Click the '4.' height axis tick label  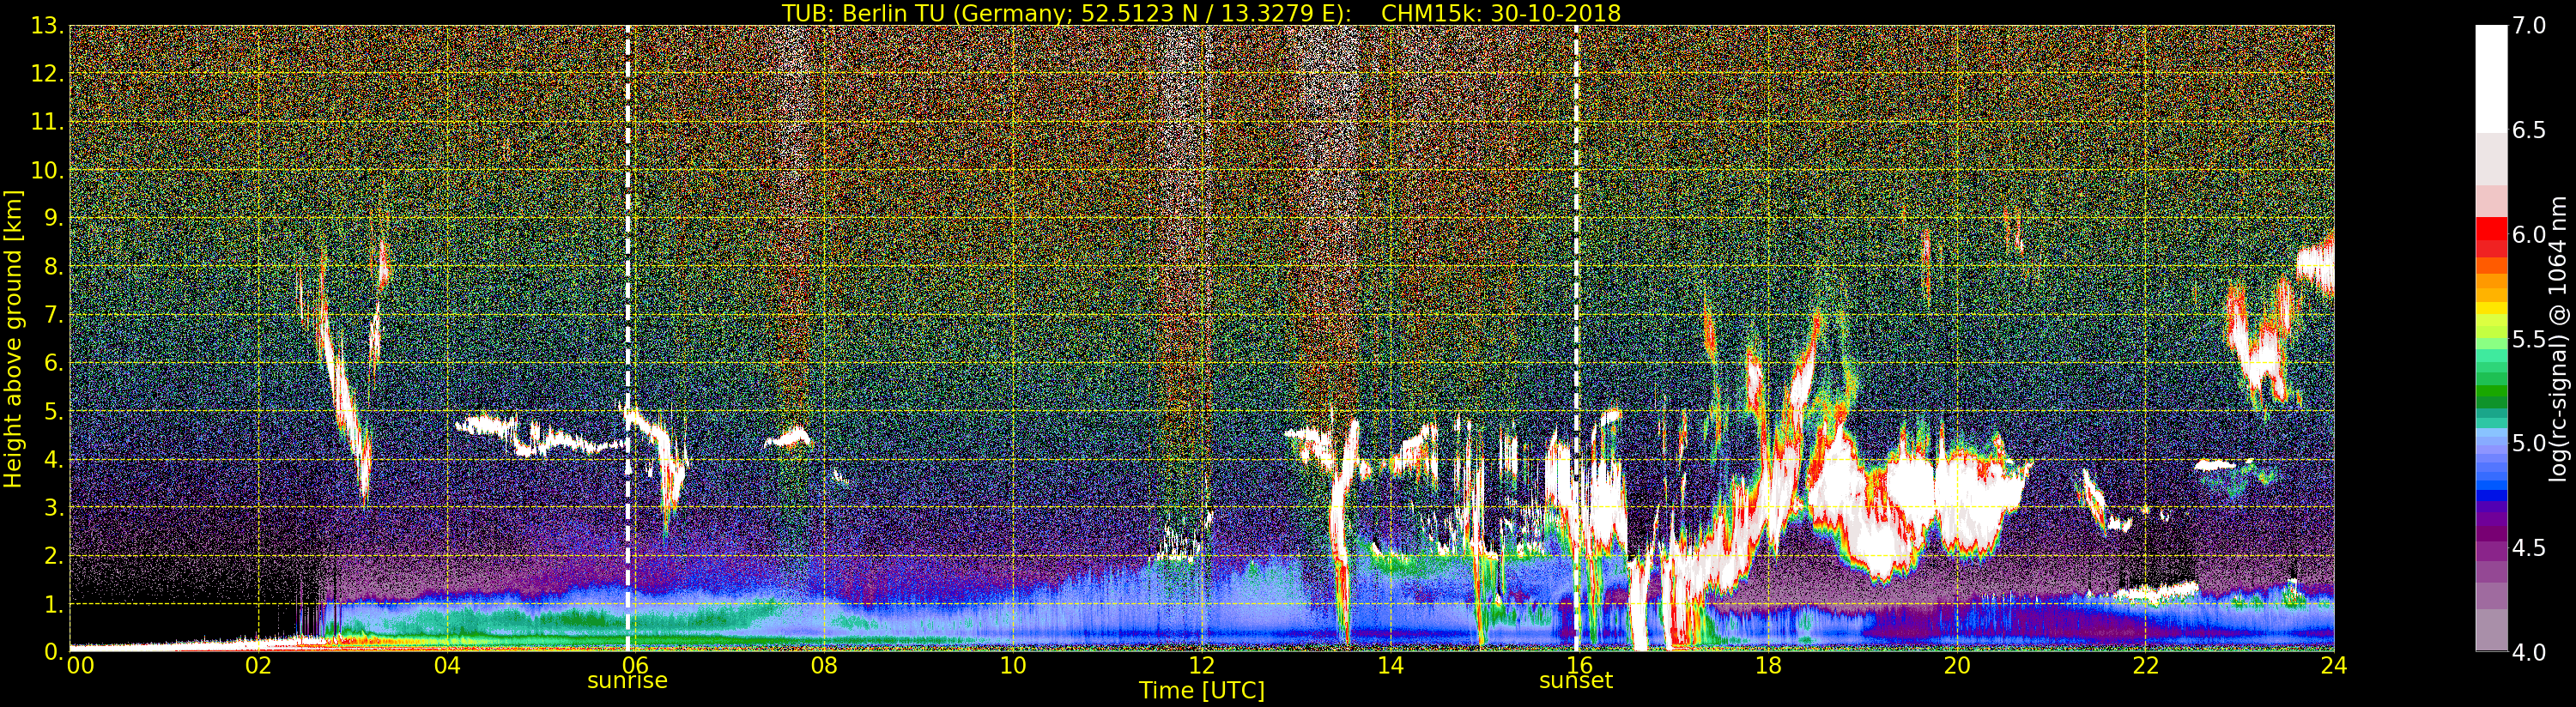point(53,460)
